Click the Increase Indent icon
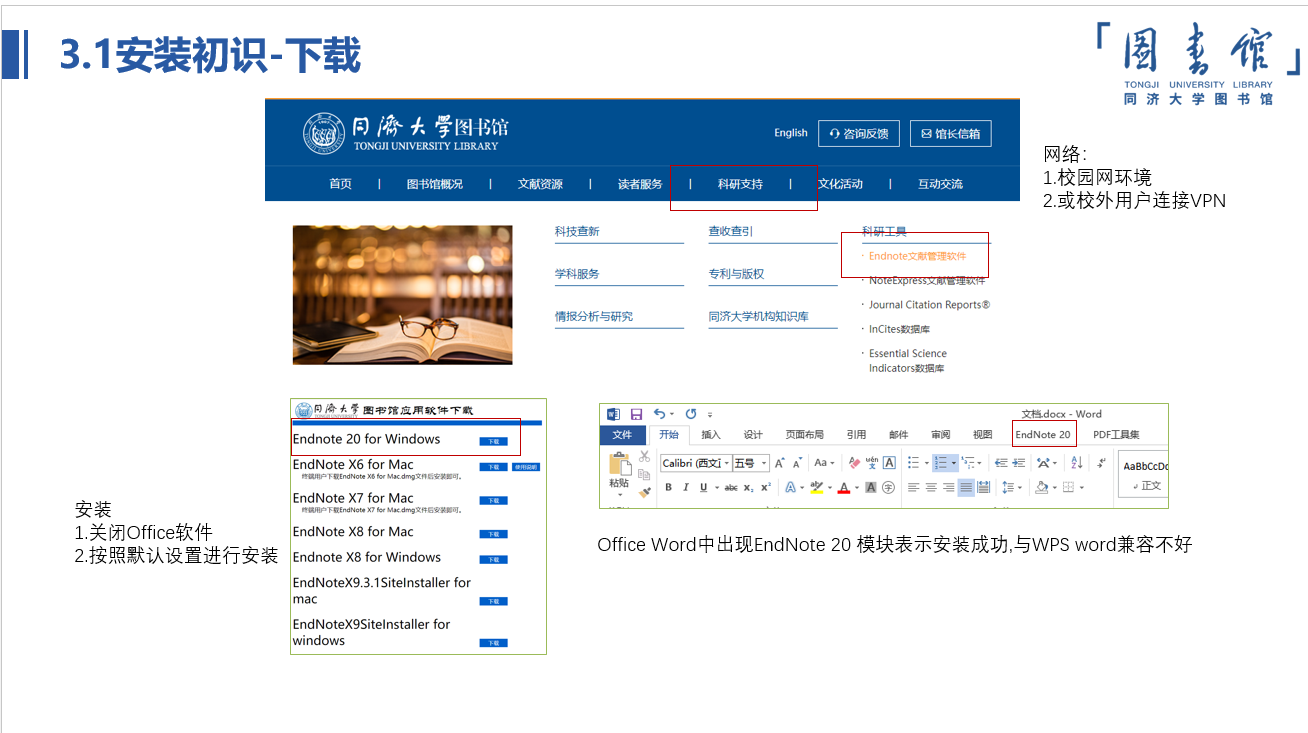This screenshot has height=733, width=1308. click(1019, 462)
